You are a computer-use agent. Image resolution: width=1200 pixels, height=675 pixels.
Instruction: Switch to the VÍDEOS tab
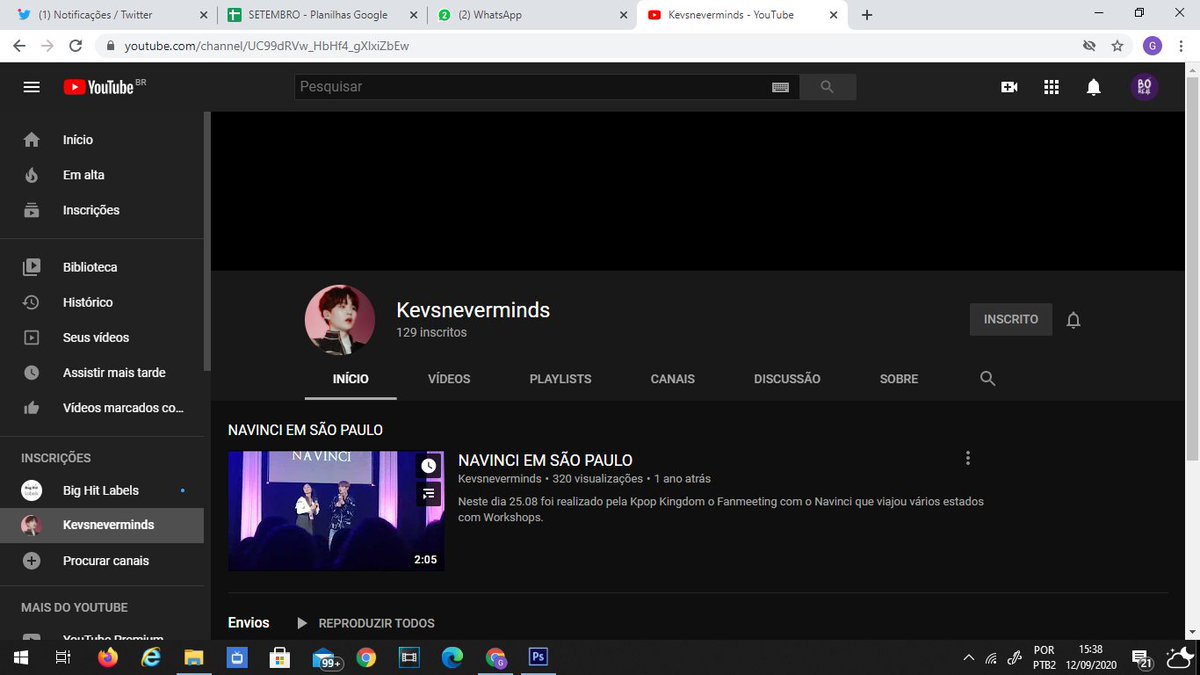449,379
